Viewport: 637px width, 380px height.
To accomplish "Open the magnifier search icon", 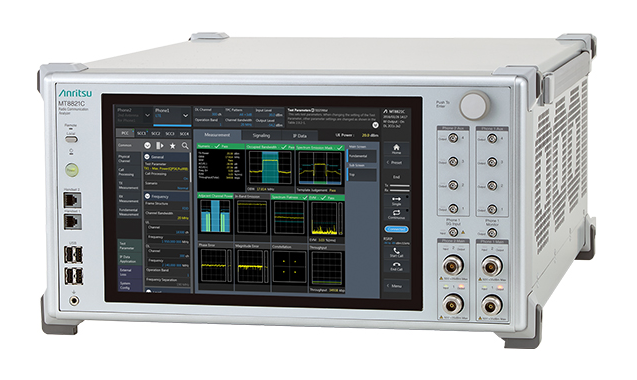I will coord(185,145).
